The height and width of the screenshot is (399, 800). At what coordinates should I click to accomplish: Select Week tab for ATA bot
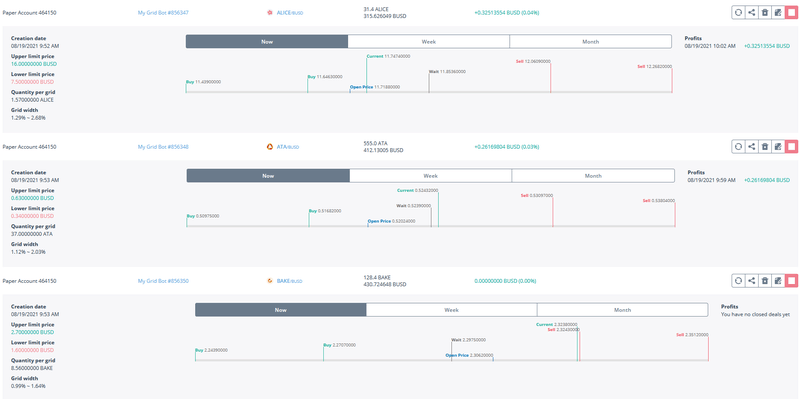click(431, 176)
